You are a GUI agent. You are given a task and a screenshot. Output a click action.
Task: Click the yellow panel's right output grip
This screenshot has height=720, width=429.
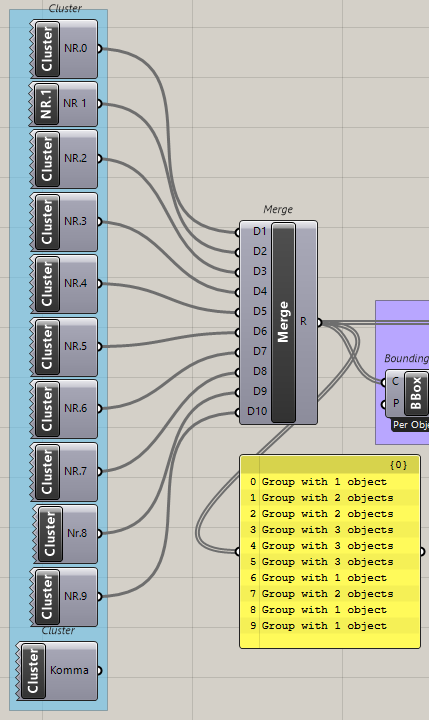tap(422, 551)
